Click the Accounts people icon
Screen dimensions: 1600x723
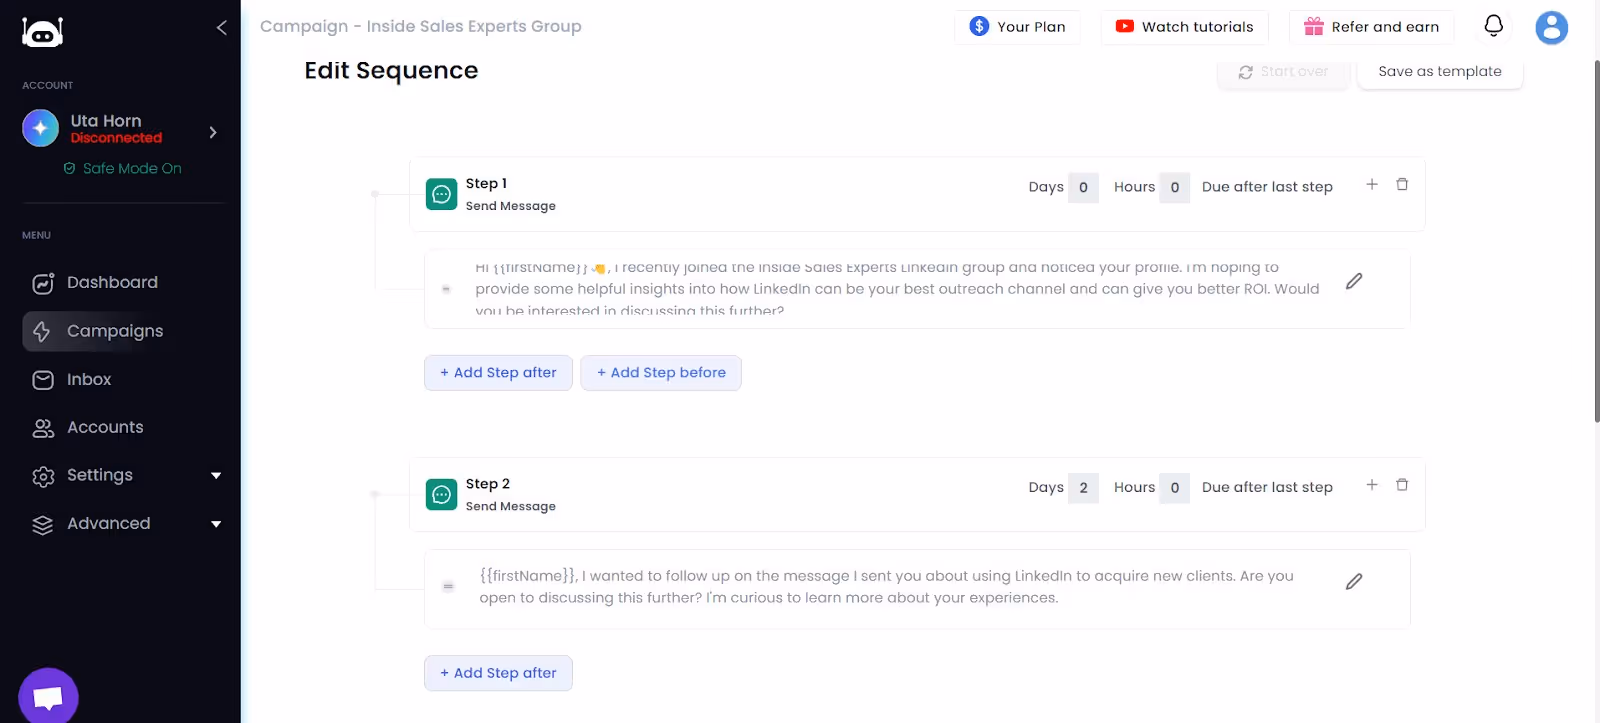click(x=43, y=428)
